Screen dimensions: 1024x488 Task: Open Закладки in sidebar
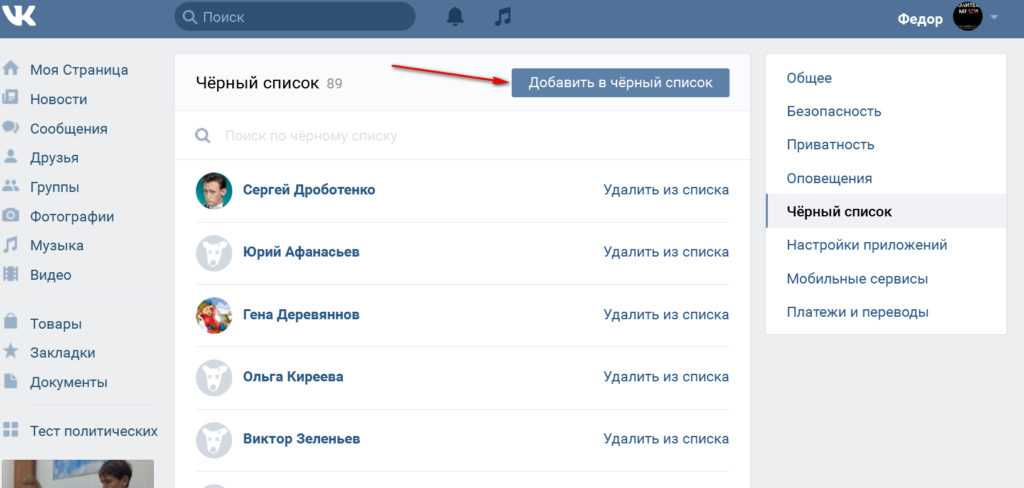(x=63, y=353)
